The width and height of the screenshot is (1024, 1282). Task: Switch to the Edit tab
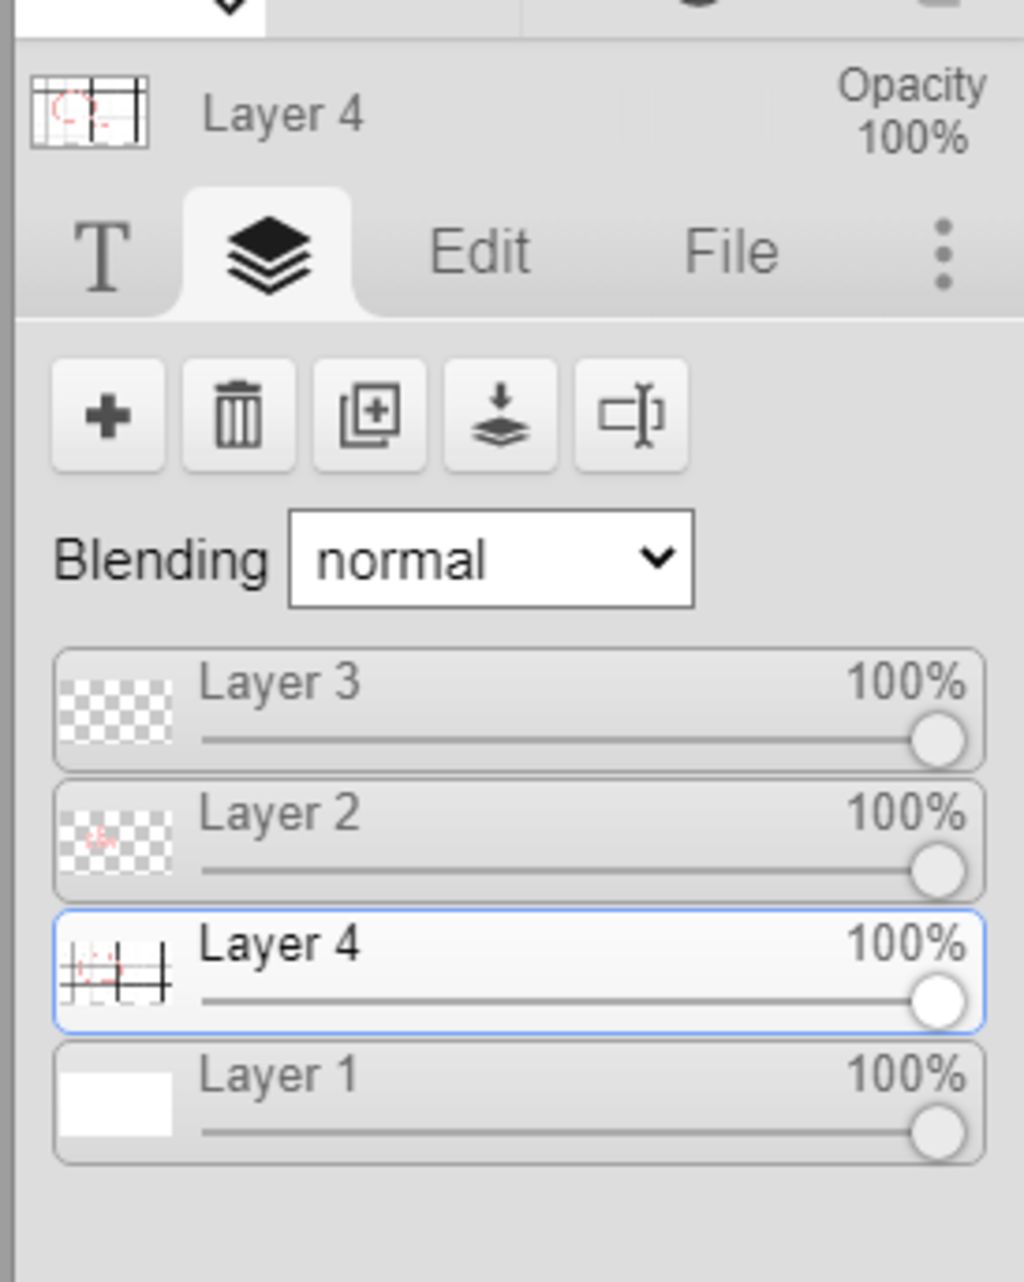pos(479,252)
